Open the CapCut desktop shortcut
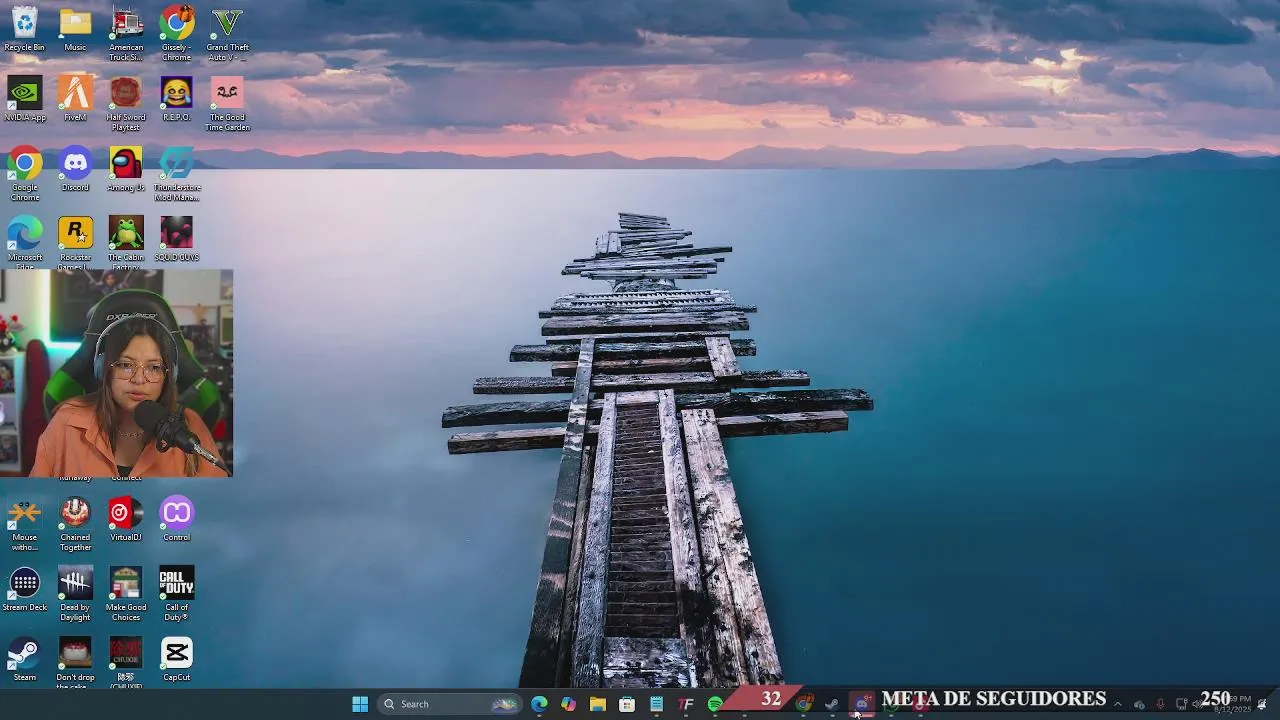The image size is (1280, 720). (x=176, y=660)
